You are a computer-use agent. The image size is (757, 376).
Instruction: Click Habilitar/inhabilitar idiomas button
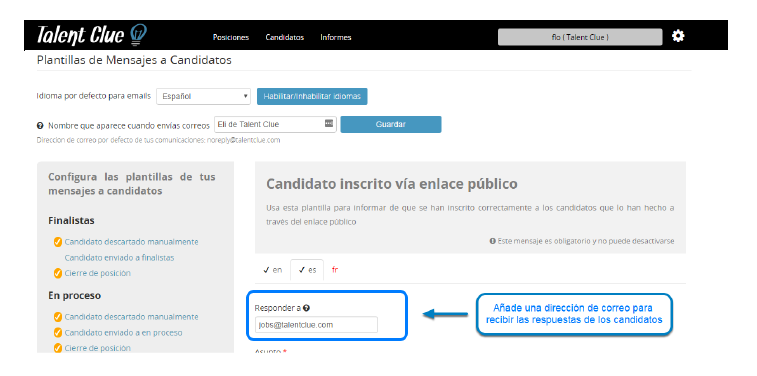[312, 96]
